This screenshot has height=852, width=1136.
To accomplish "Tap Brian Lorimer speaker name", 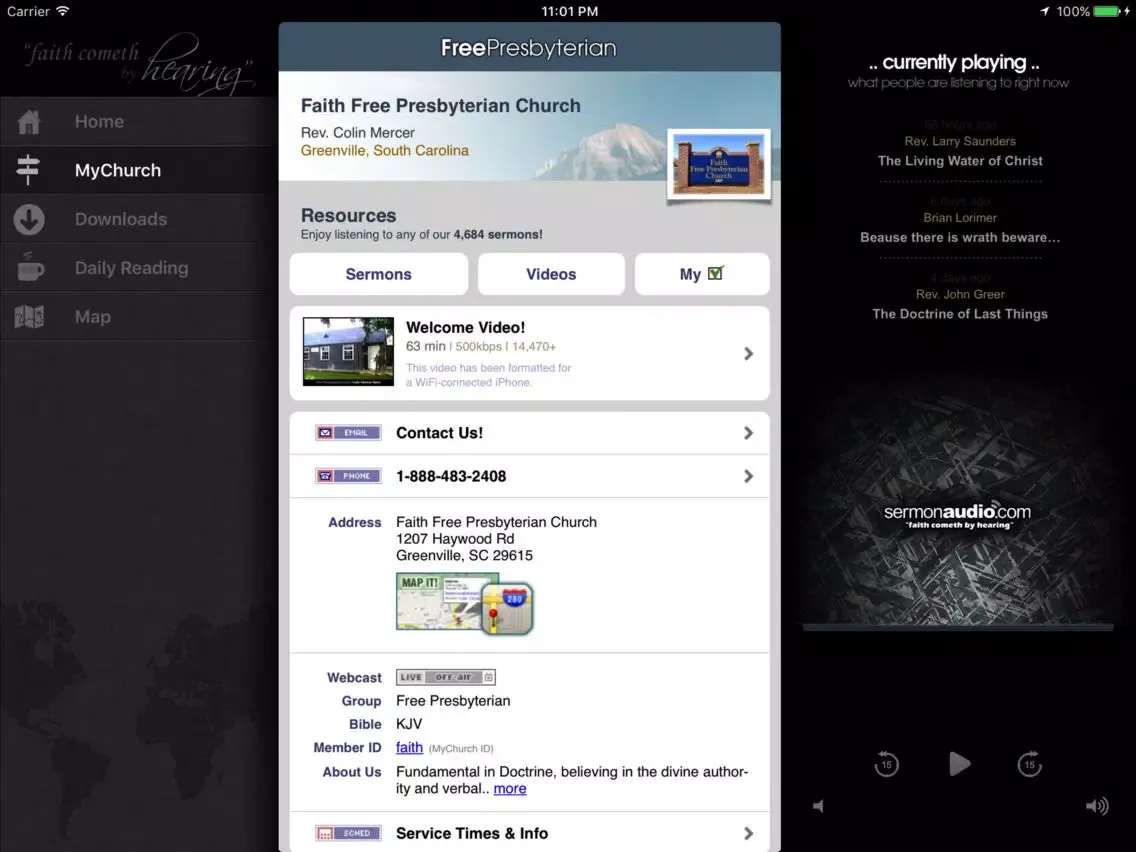I will pyautogui.click(x=960, y=217).
